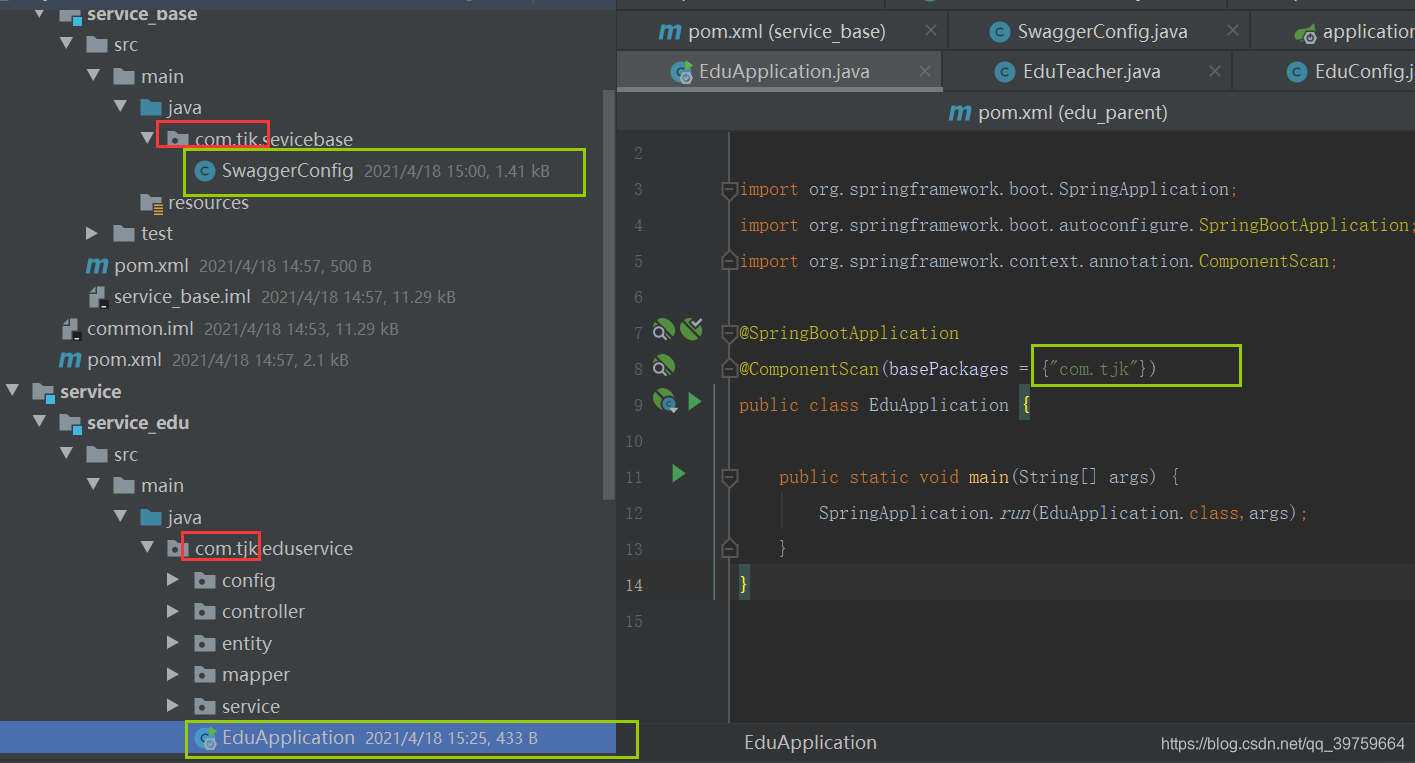Click the EduApplication breadcrumb below the editor

(810, 743)
